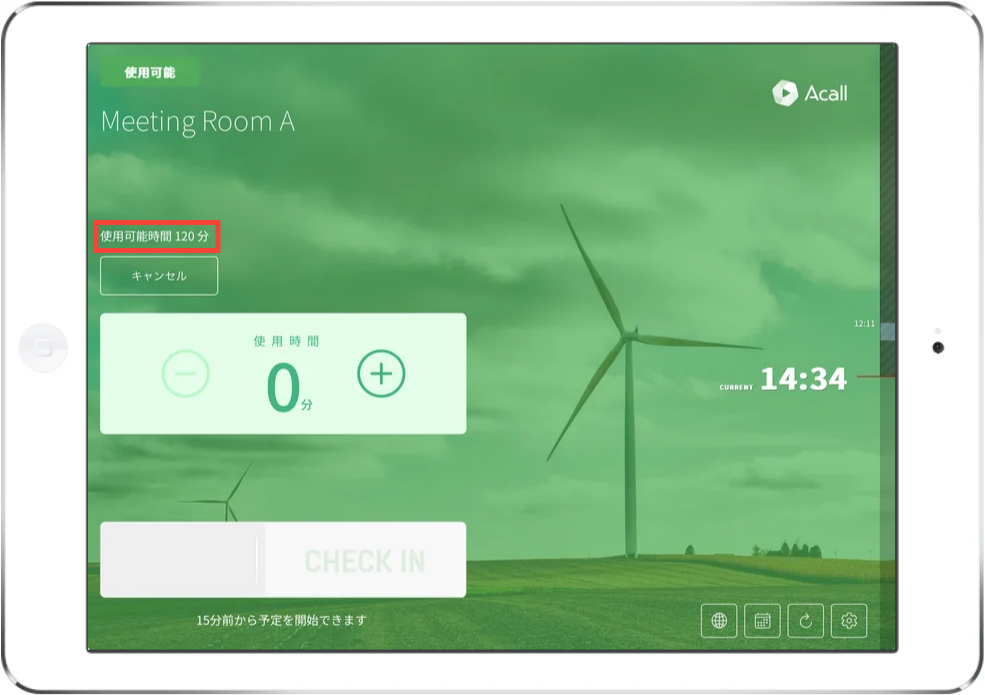Click the CHECK IN slider text

point(364,561)
